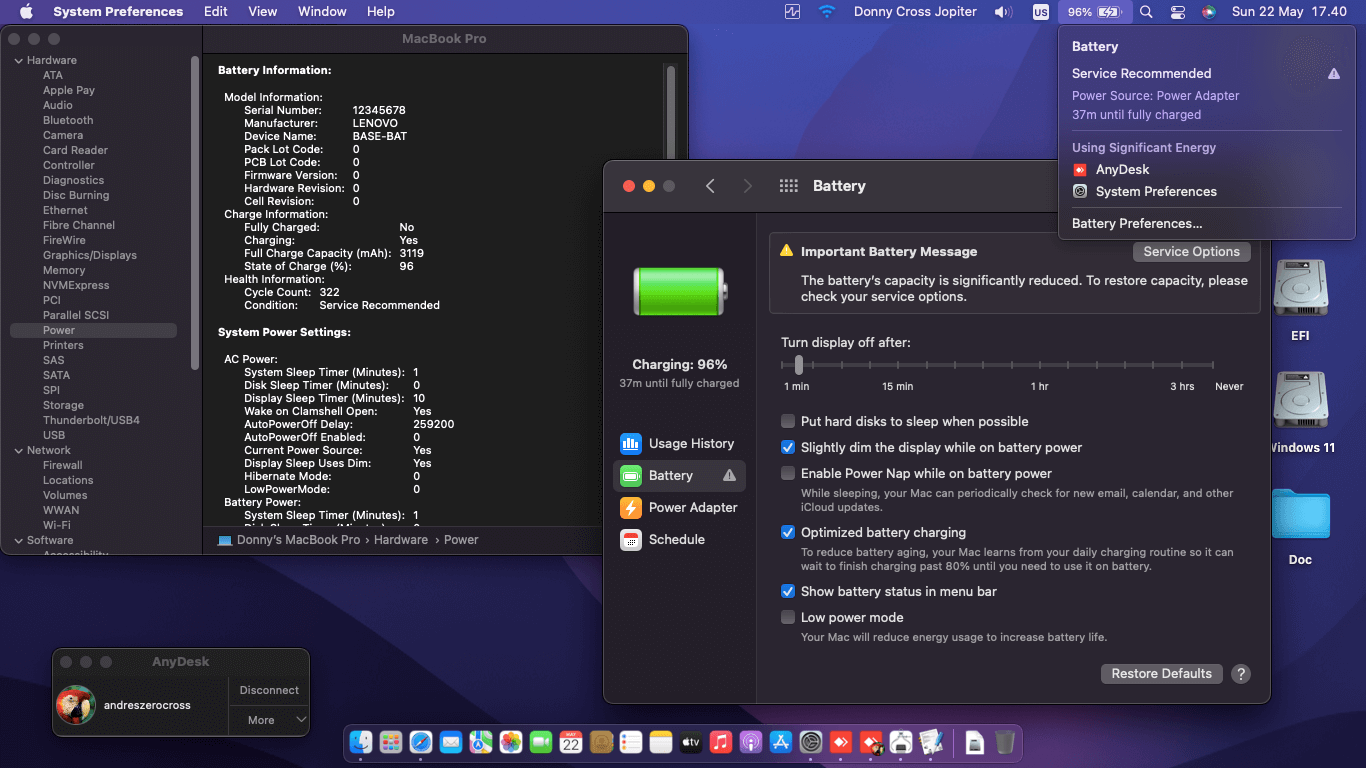This screenshot has width=1366, height=768.
Task: Click the service warning triangle in battery menu
Action: 1334,74
